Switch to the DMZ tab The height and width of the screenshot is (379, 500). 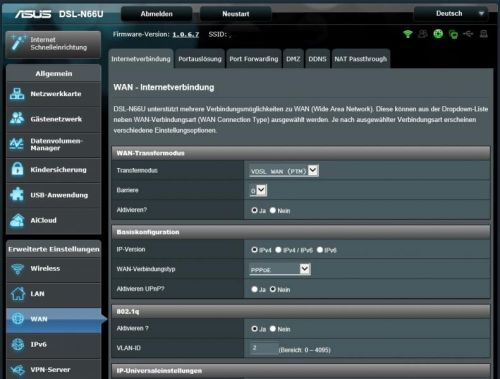pyautogui.click(x=293, y=59)
